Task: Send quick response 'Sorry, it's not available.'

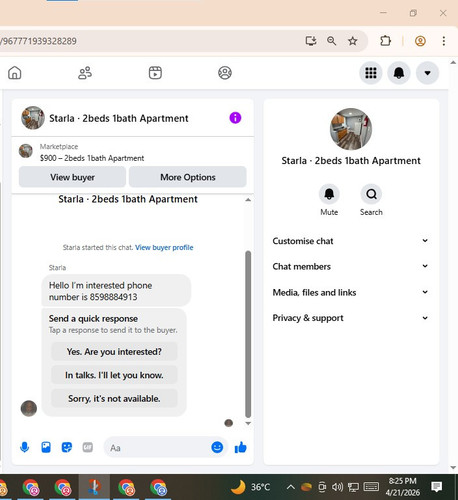Action: click(114, 398)
